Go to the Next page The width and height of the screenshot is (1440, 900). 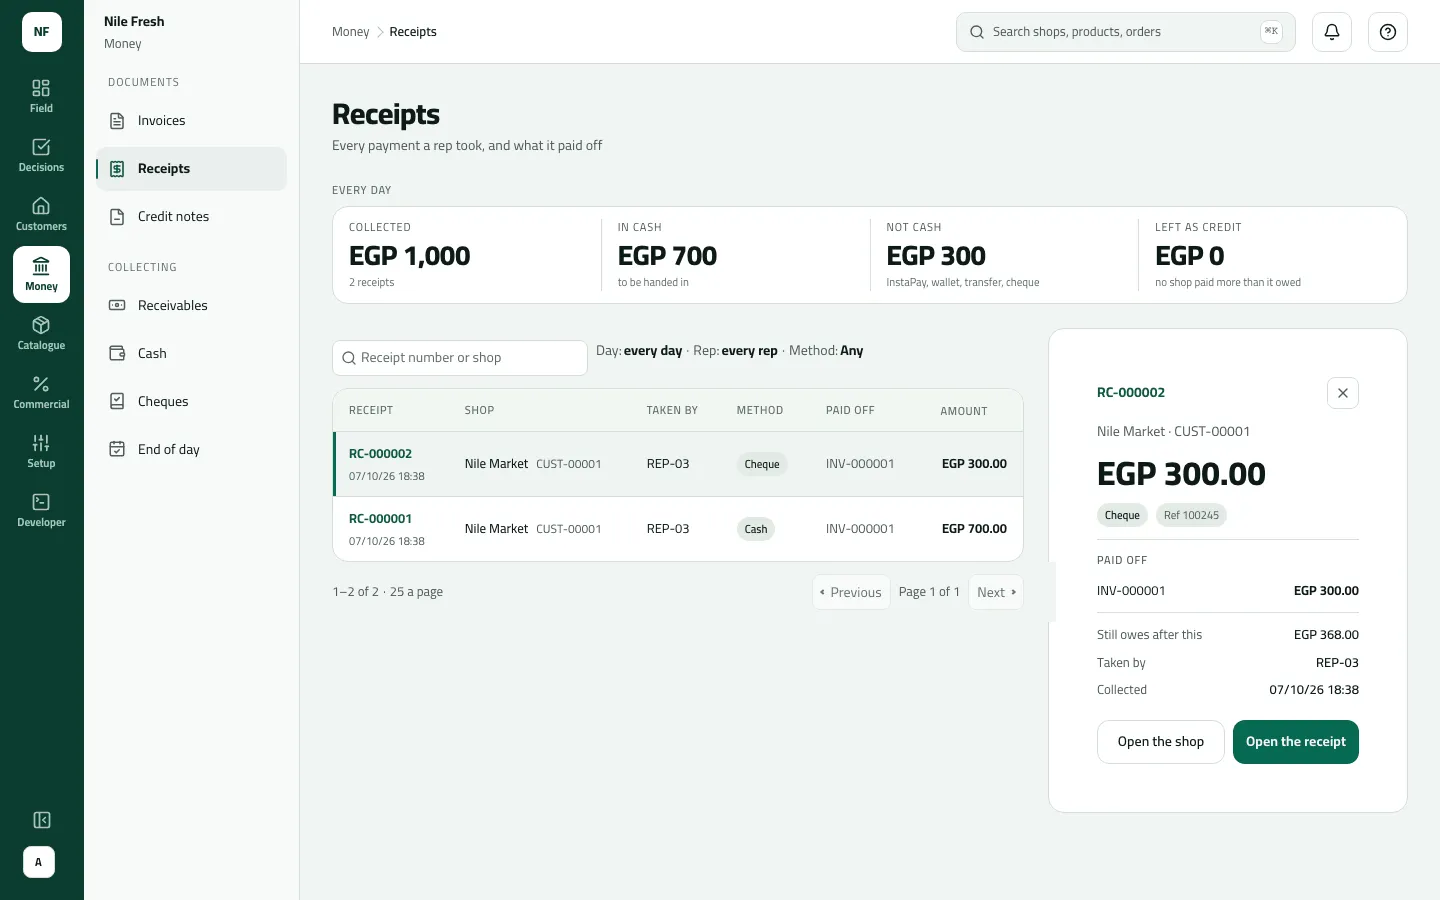coord(996,592)
